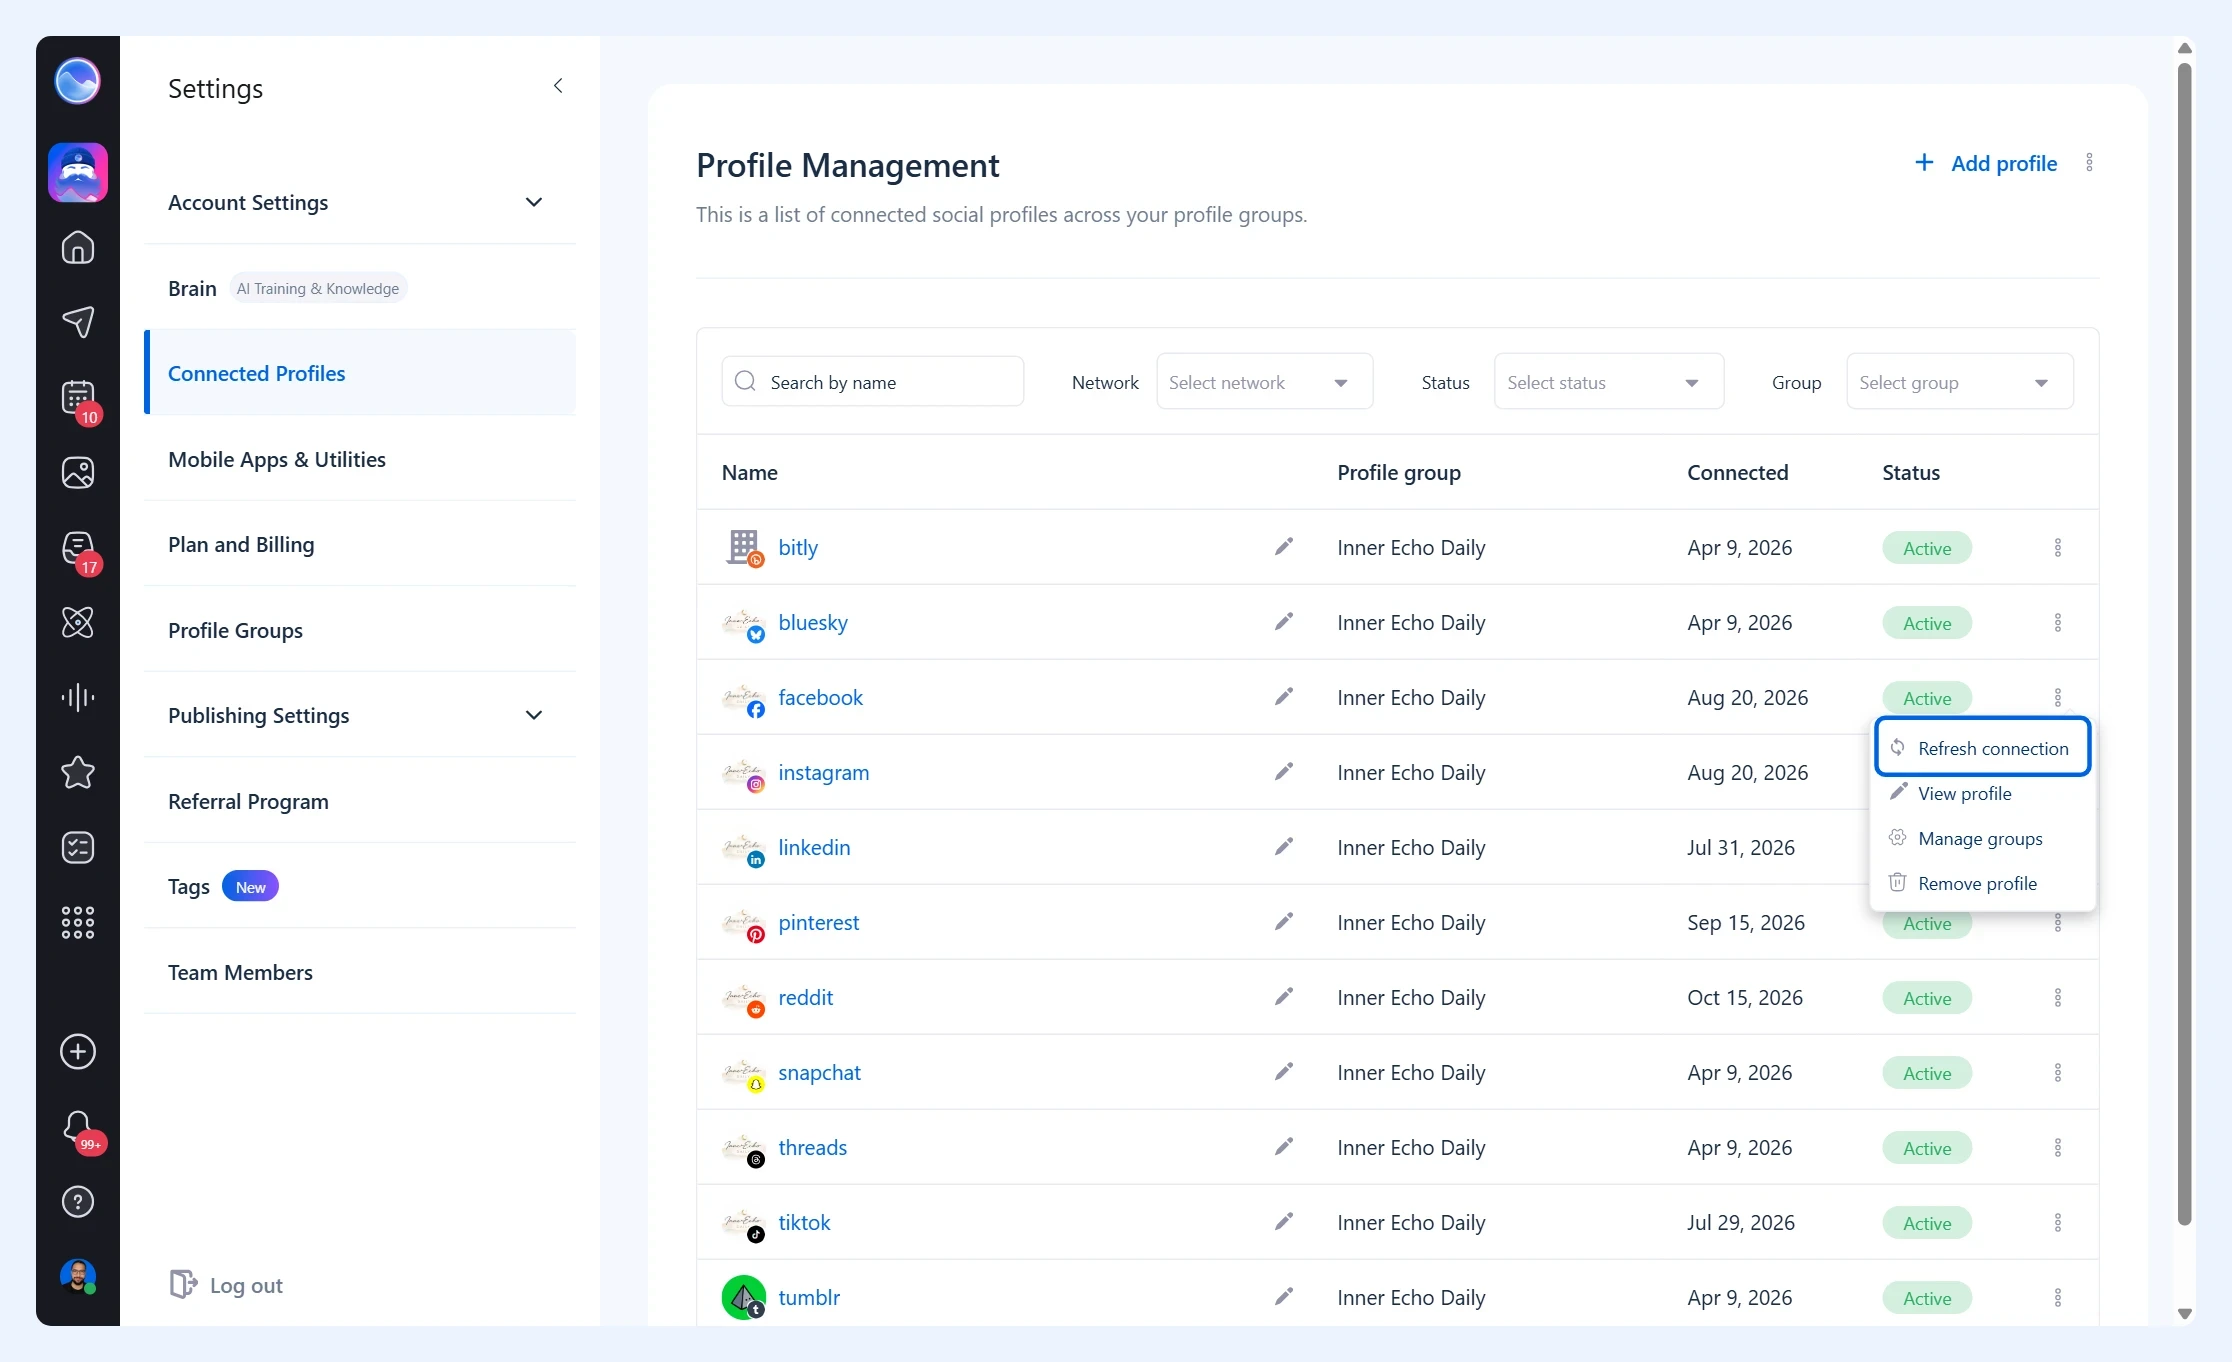Click the page vertical scrollbar
The width and height of the screenshot is (2232, 1362).
pyautogui.click(x=2185, y=643)
